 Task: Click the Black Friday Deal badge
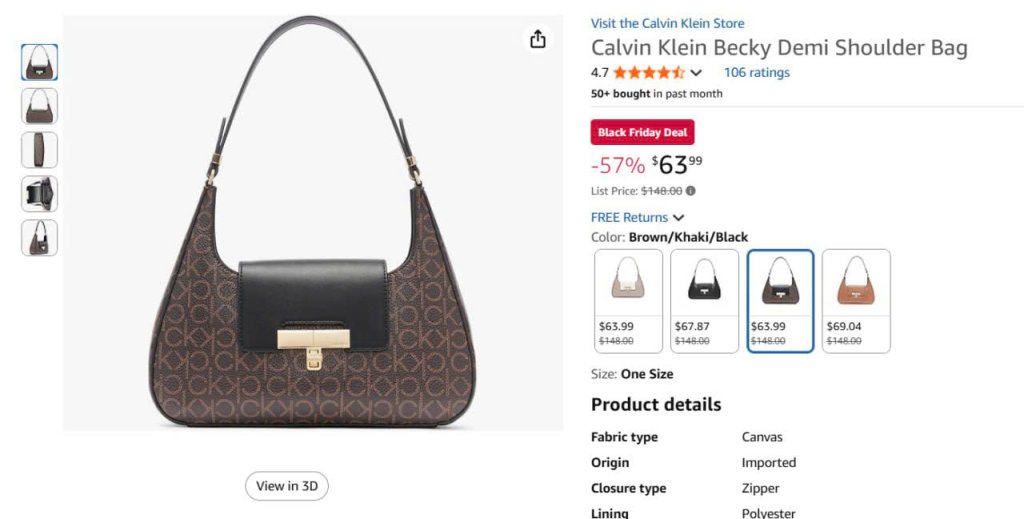(642, 132)
